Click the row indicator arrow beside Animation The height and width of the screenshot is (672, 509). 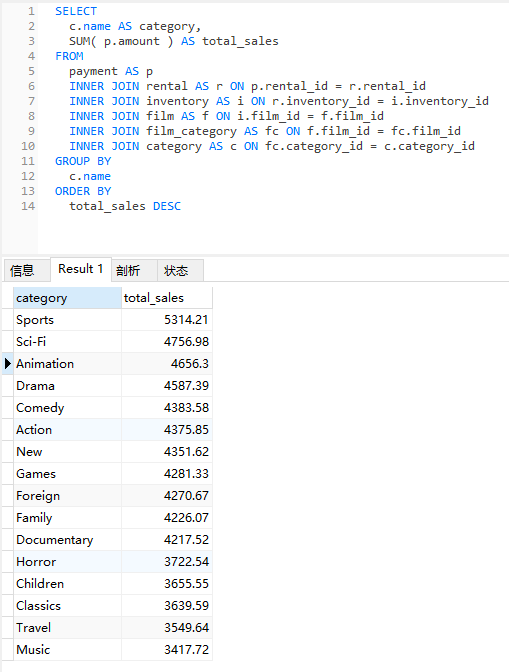coord(8,364)
